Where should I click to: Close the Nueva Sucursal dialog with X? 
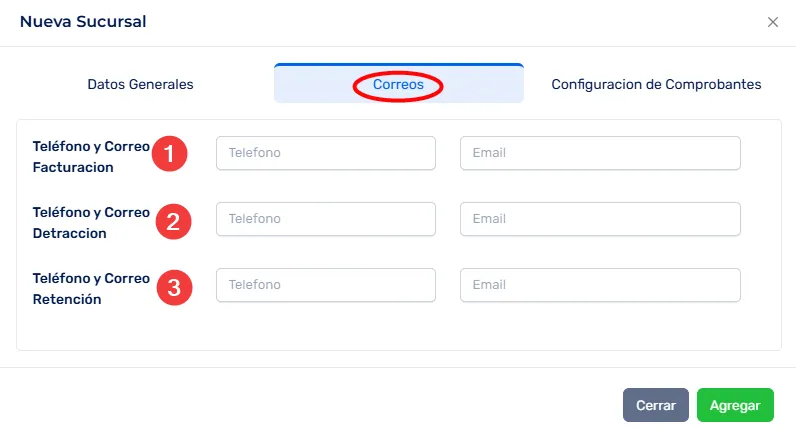(773, 22)
